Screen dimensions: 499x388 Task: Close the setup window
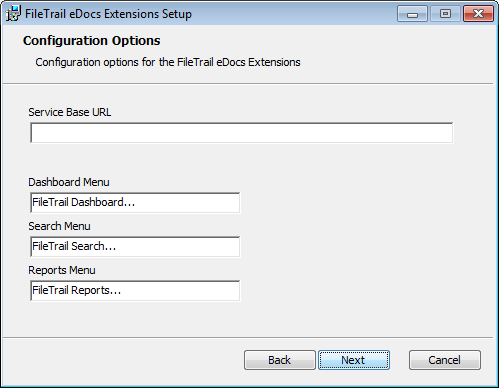point(478,14)
